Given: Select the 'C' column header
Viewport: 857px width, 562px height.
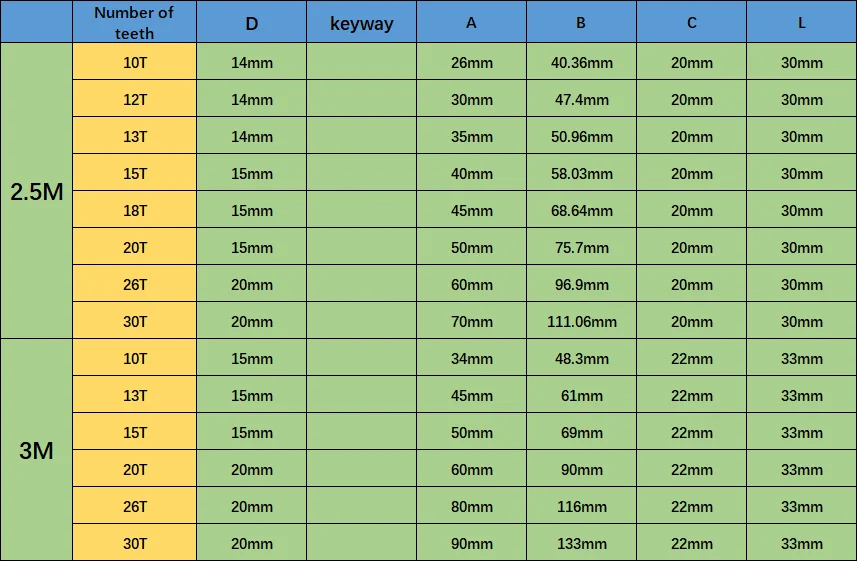Looking at the screenshot, I should tap(691, 22).
